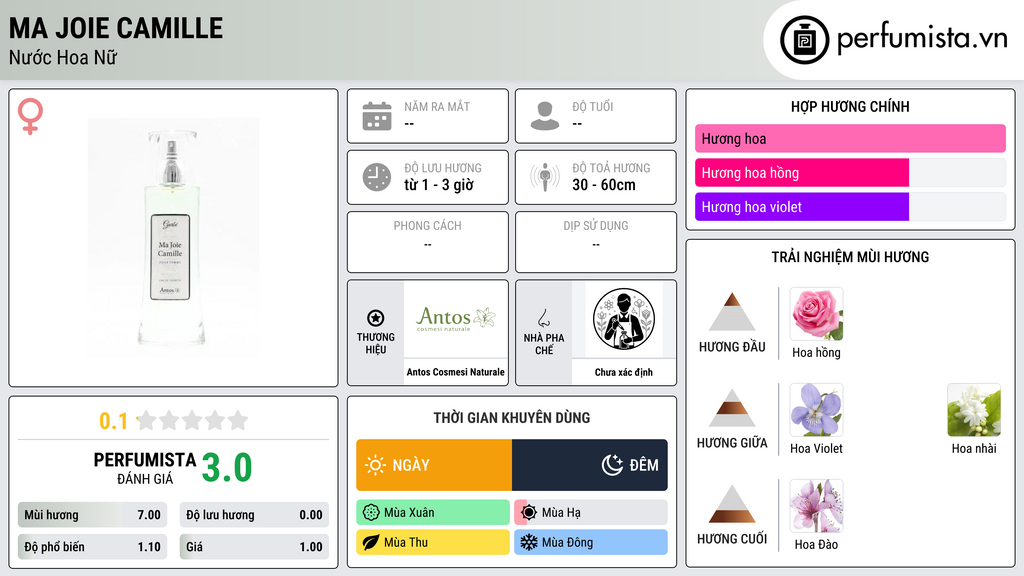Click the sun icon in Ngày bar
Viewport: 1024px width, 576px height.
(375, 465)
